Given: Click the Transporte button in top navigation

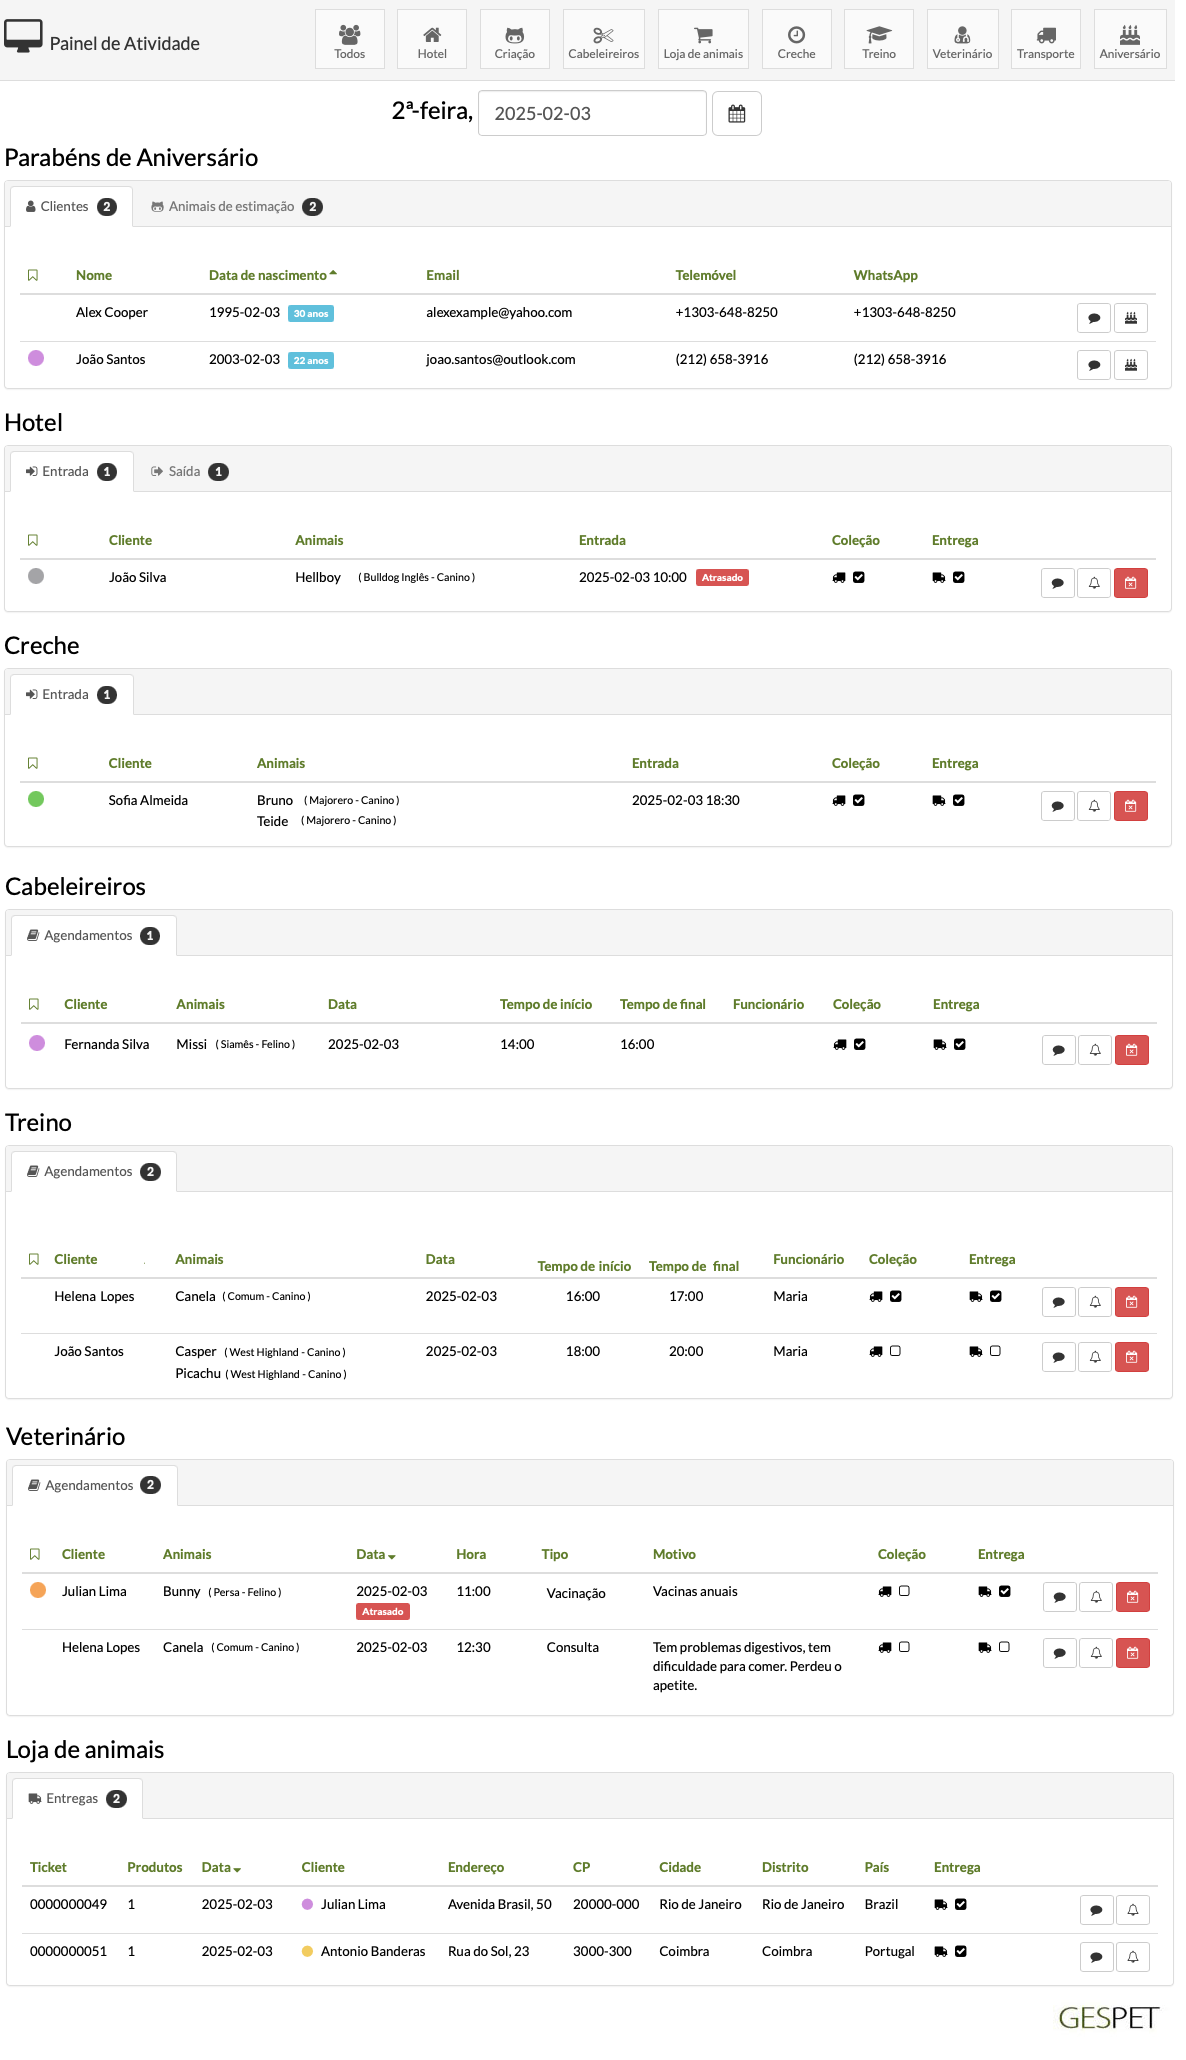Looking at the screenshot, I should [x=1045, y=40].
